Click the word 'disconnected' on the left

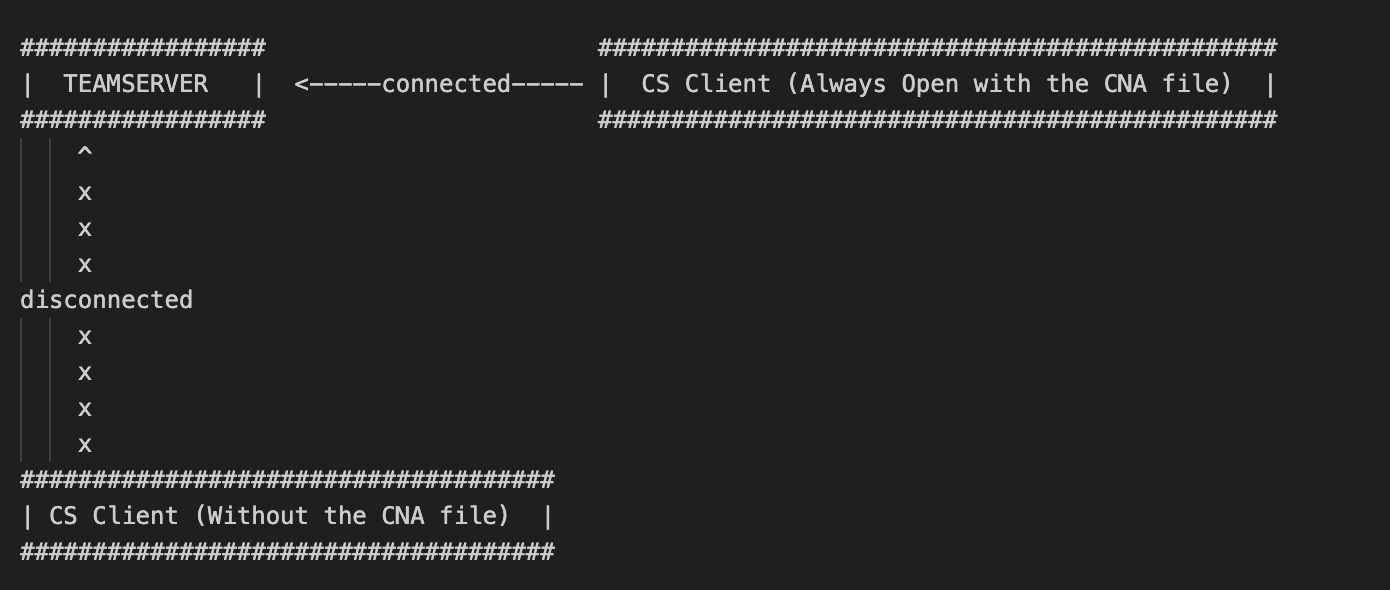106,300
